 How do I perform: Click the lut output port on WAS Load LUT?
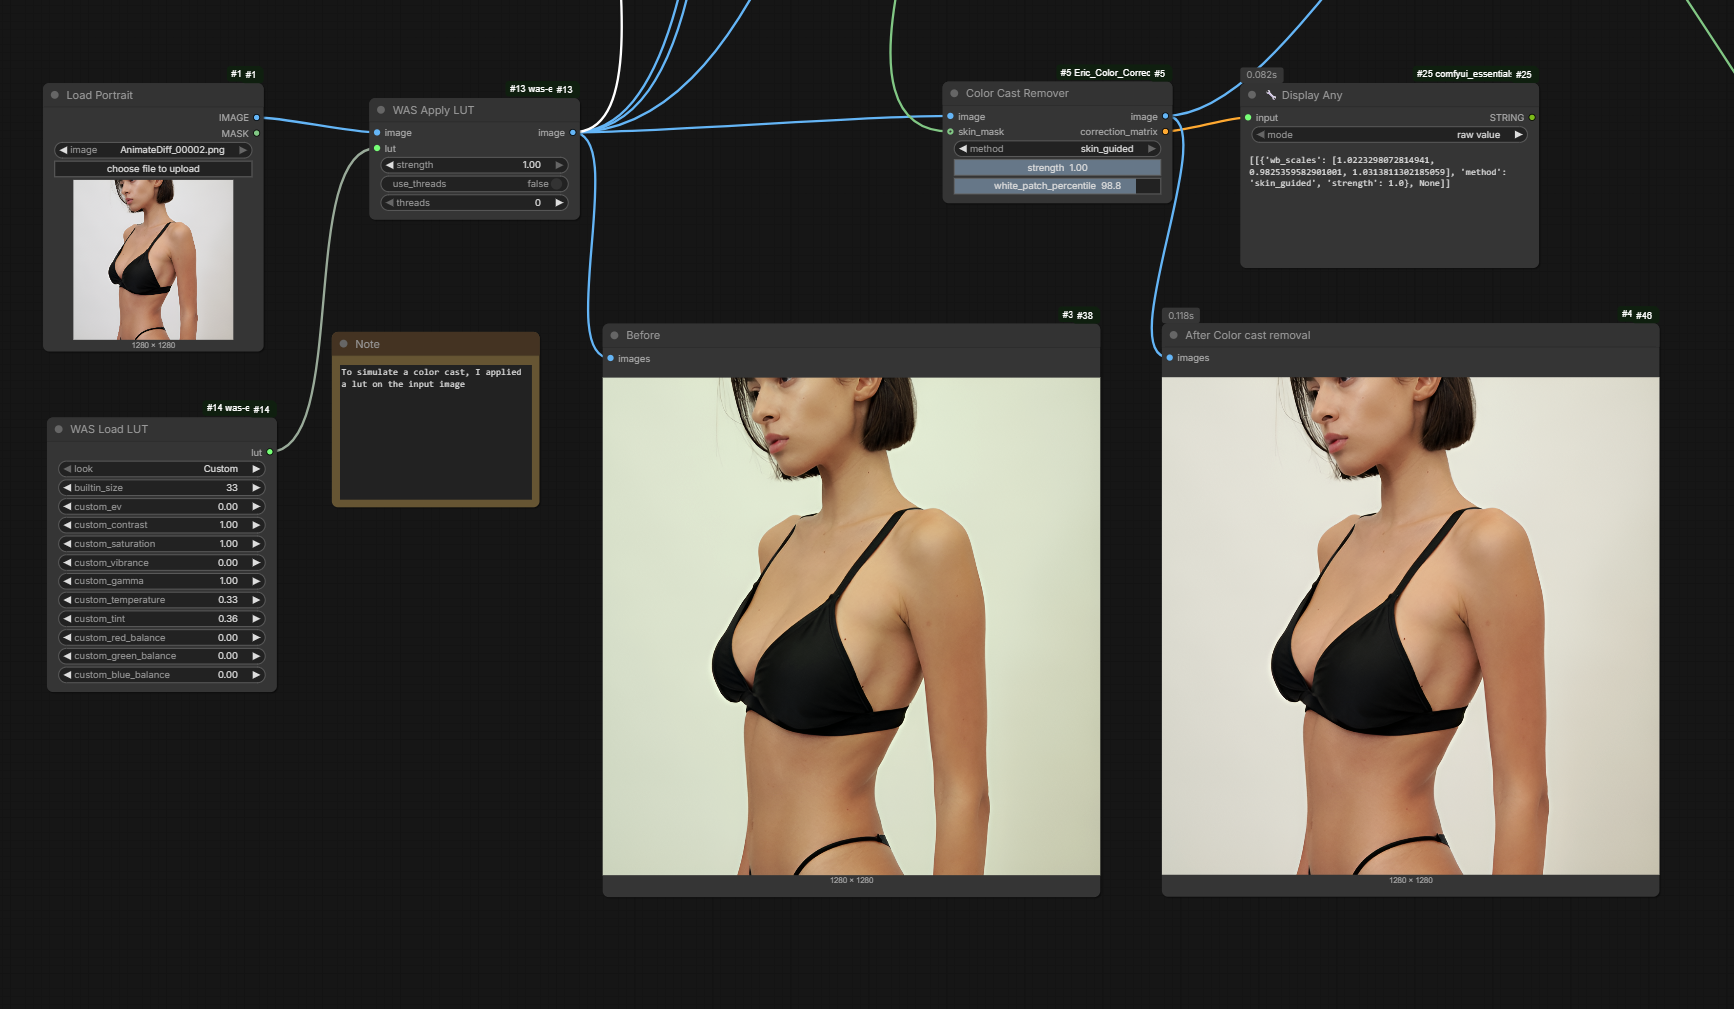click(x=270, y=452)
